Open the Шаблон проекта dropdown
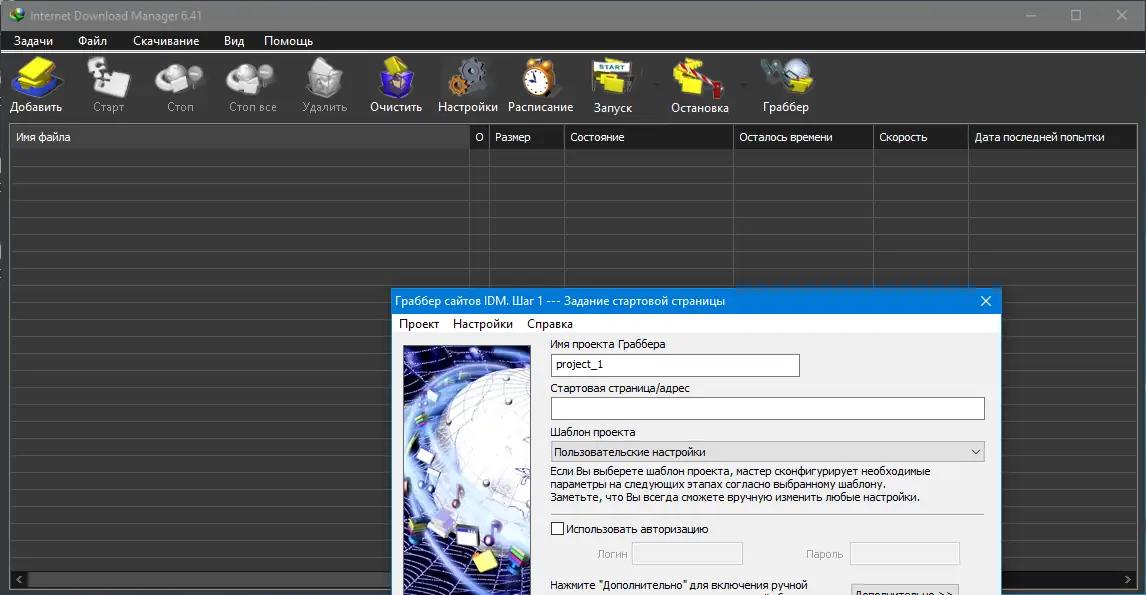 click(767, 451)
